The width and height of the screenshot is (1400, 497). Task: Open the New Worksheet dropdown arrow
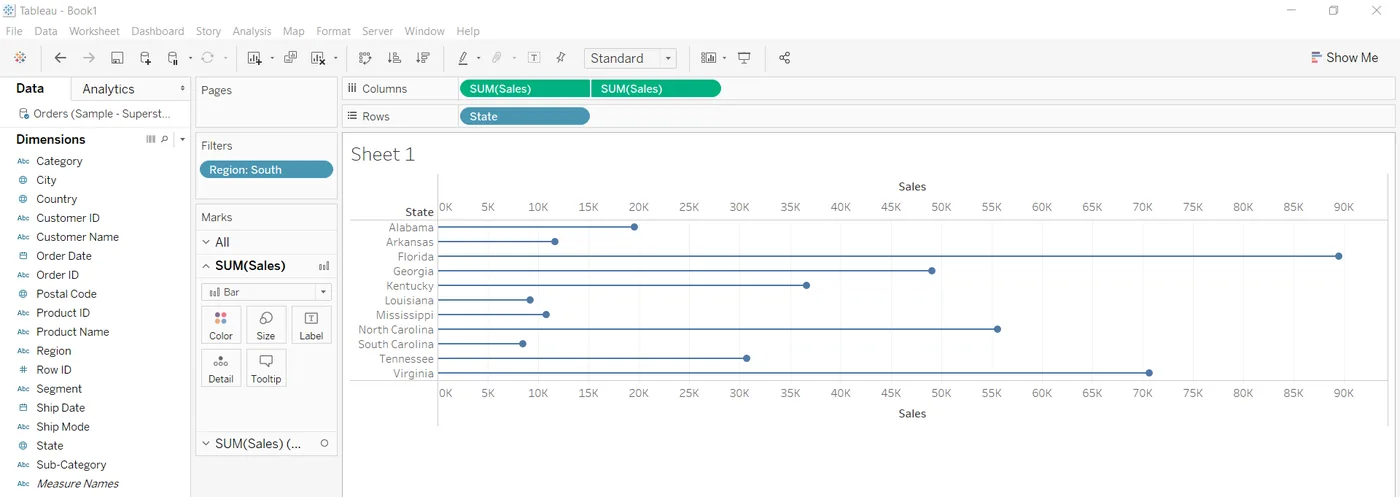(x=272, y=58)
